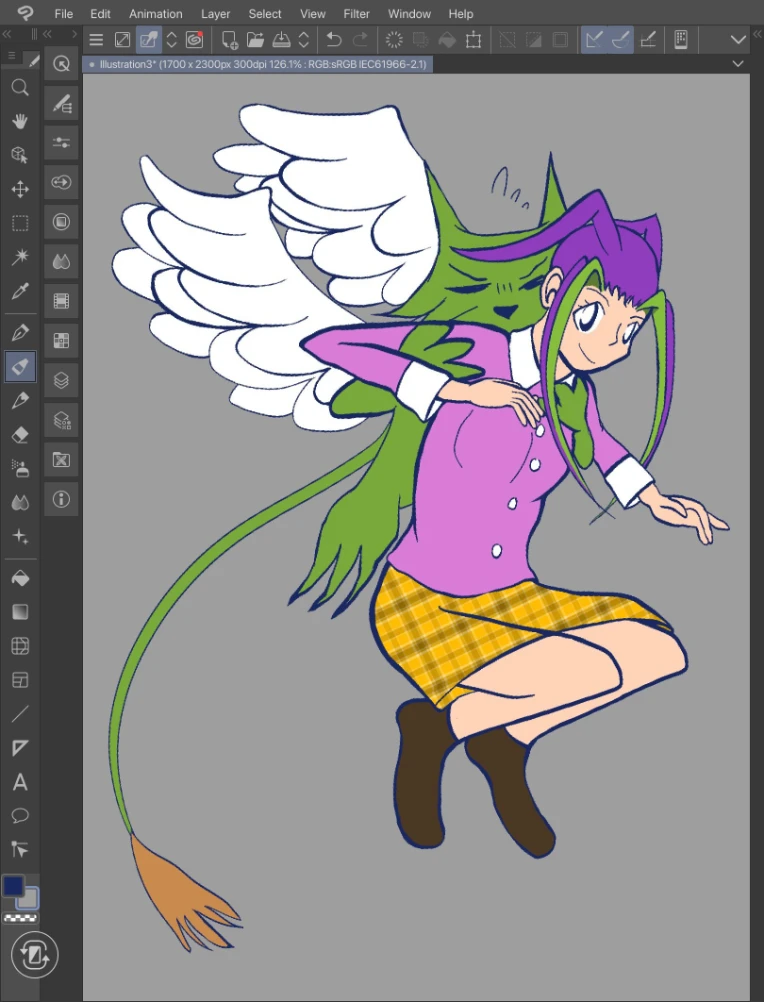Viewport: 764px width, 1002px height.
Task: Open the Layer Property palette
Action: 61,420
